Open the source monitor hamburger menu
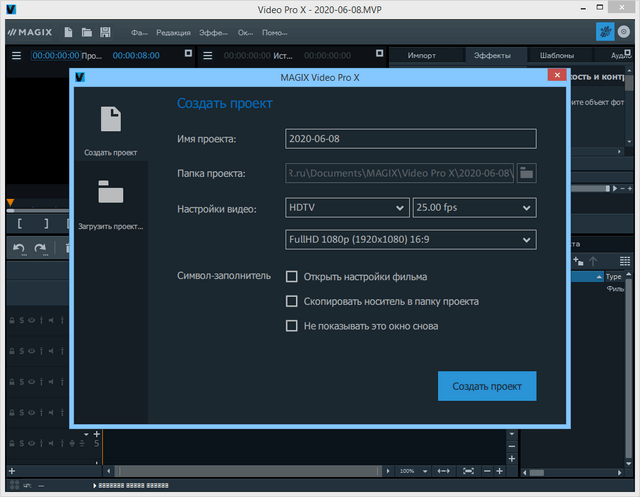 click(208, 55)
